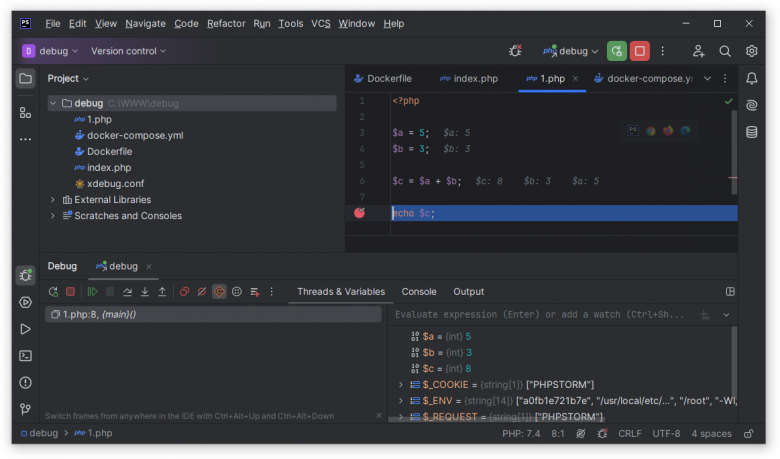View breakpoints from the debug toolbar

(x=185, y=292)
